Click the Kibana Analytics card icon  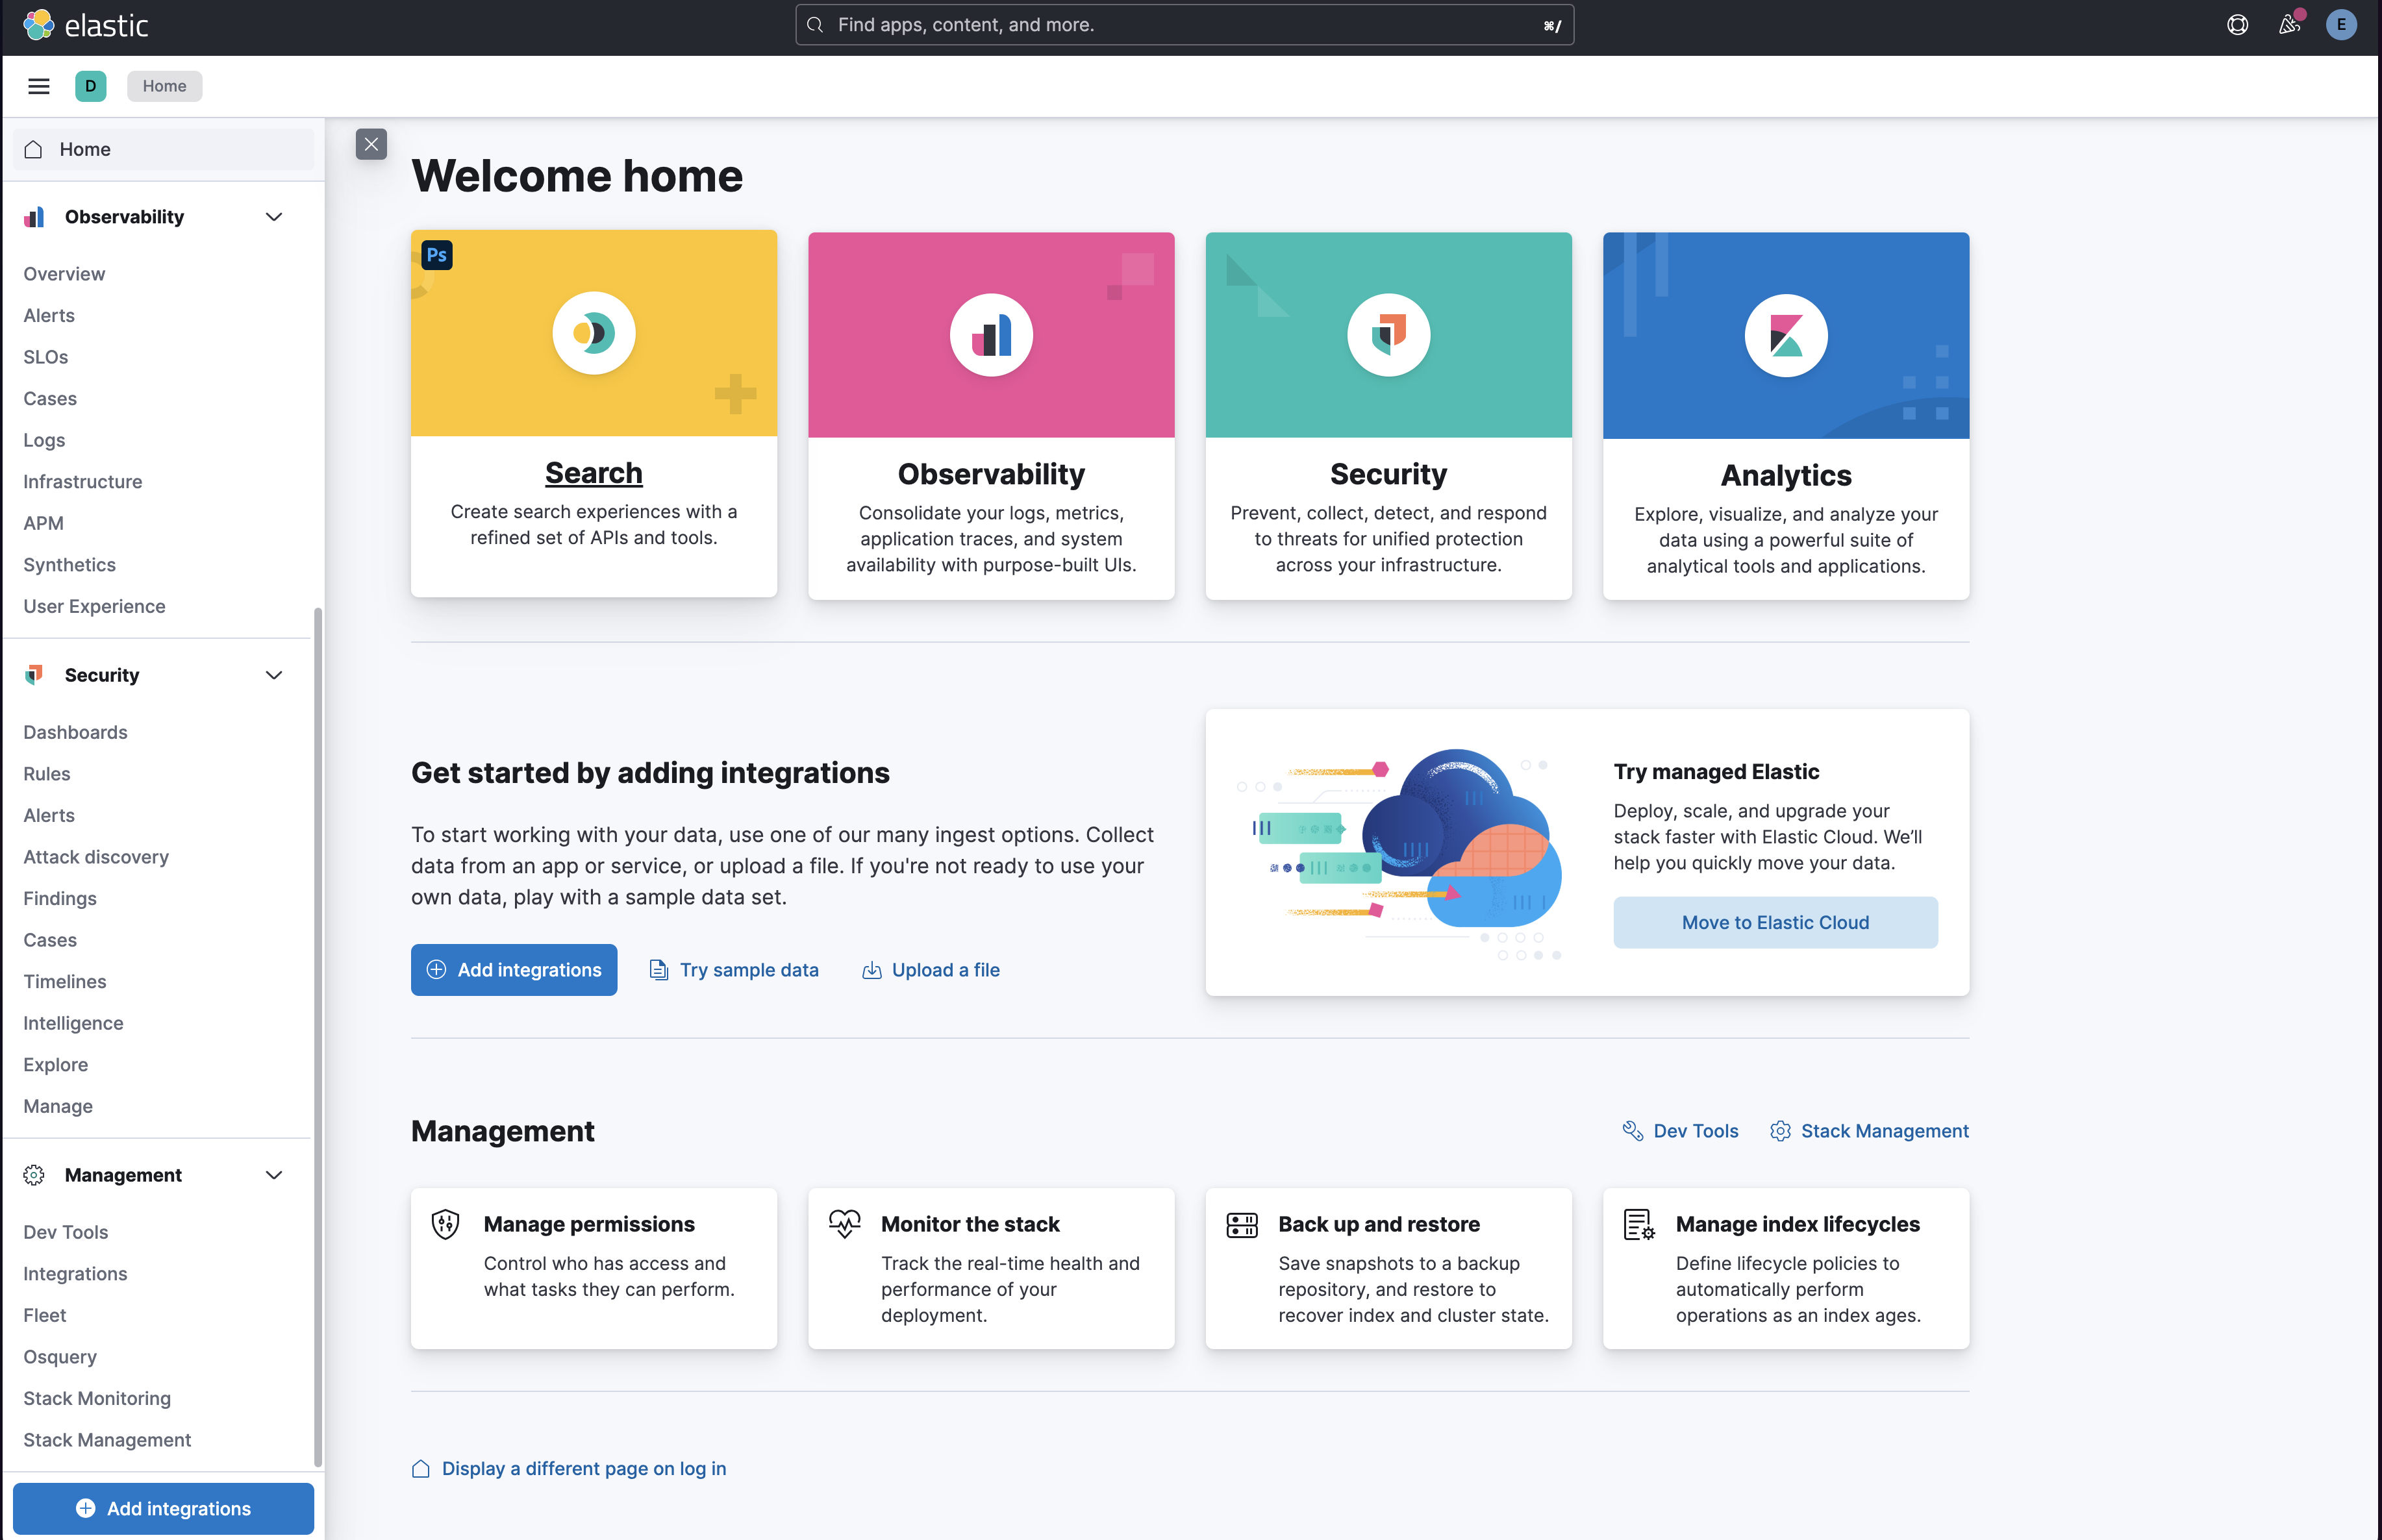click(1786, 336)
